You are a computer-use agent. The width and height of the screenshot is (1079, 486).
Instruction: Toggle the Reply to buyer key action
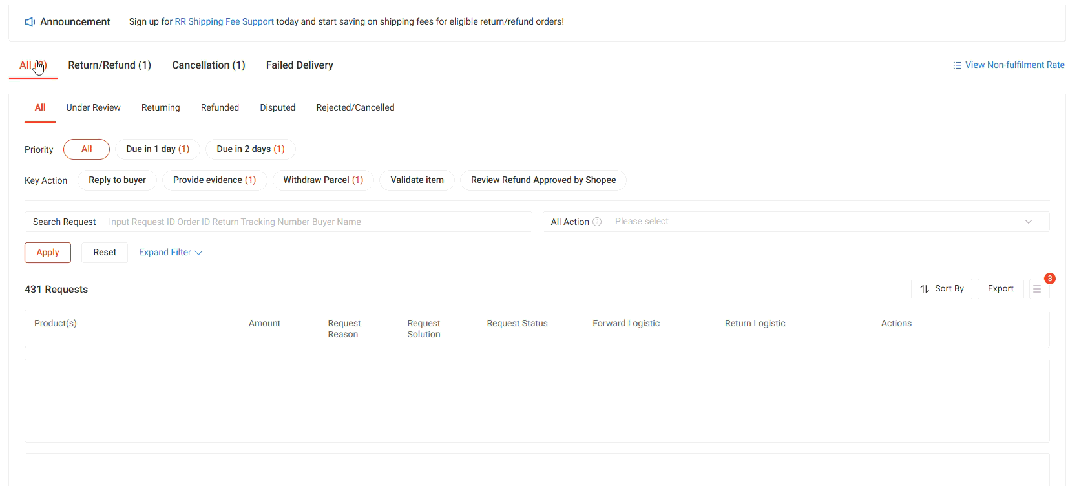pos(117,180)
